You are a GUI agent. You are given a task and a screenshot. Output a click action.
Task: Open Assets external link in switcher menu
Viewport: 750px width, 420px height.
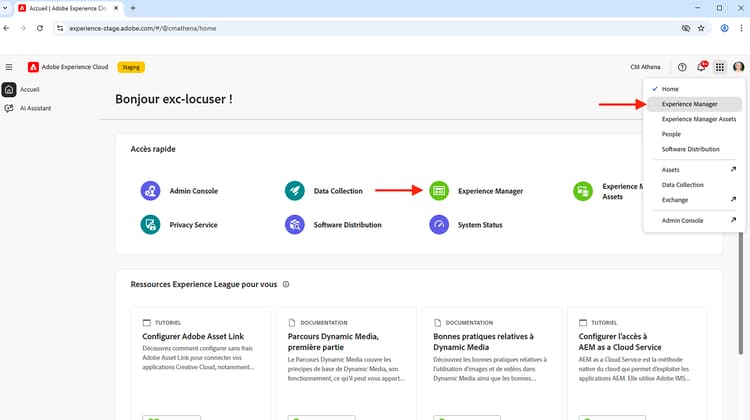tap(695, 170)
